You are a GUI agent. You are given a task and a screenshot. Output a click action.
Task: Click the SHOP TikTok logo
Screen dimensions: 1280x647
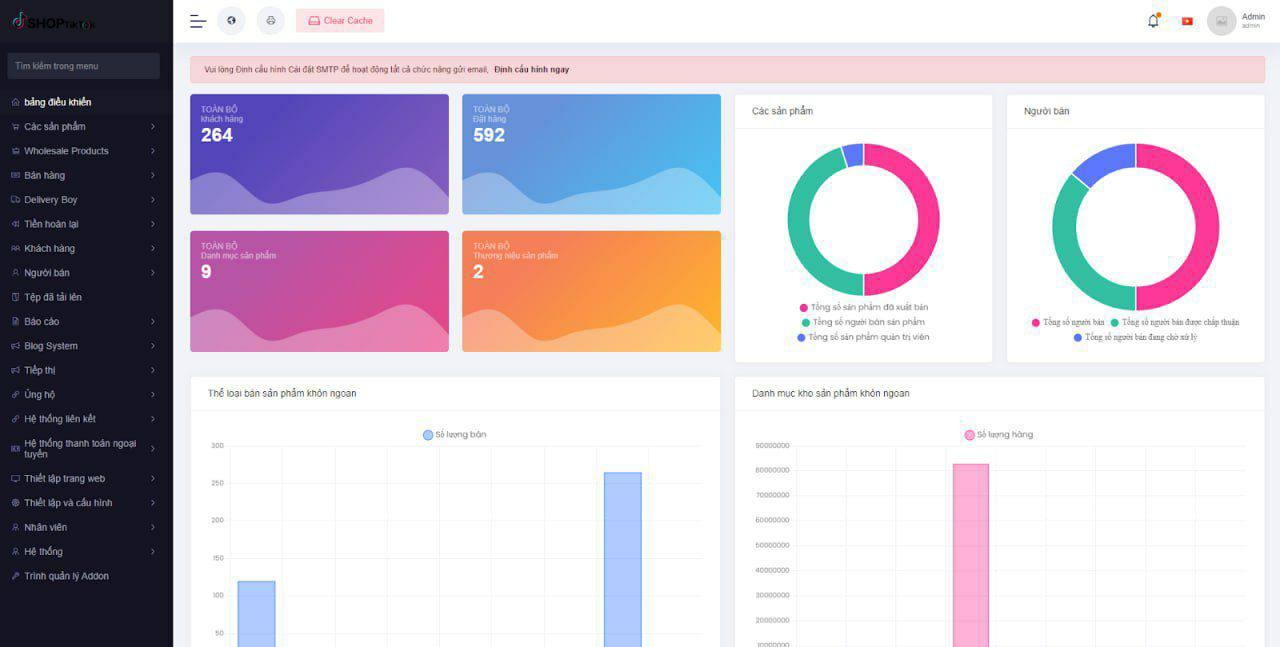pos(55,21)
